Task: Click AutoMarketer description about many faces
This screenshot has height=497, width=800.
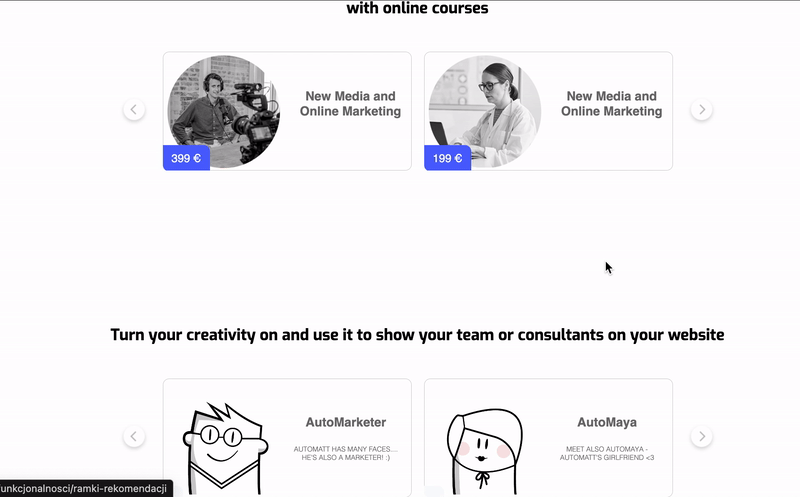Action: [x=345, y=453]
